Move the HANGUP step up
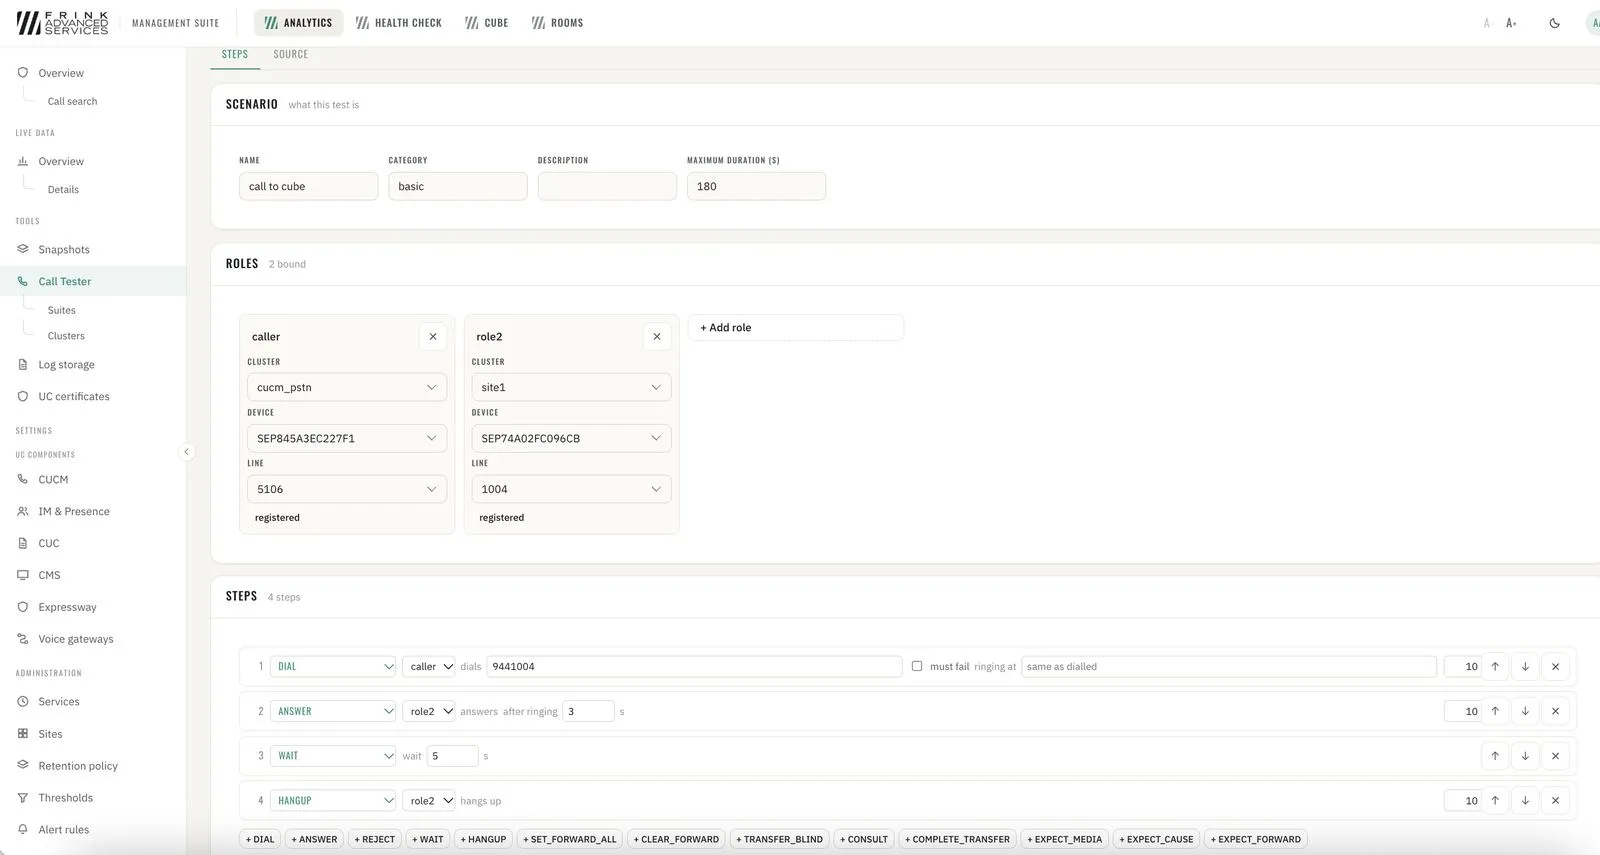The image size is (1600, 855). tap(1495, 801)
